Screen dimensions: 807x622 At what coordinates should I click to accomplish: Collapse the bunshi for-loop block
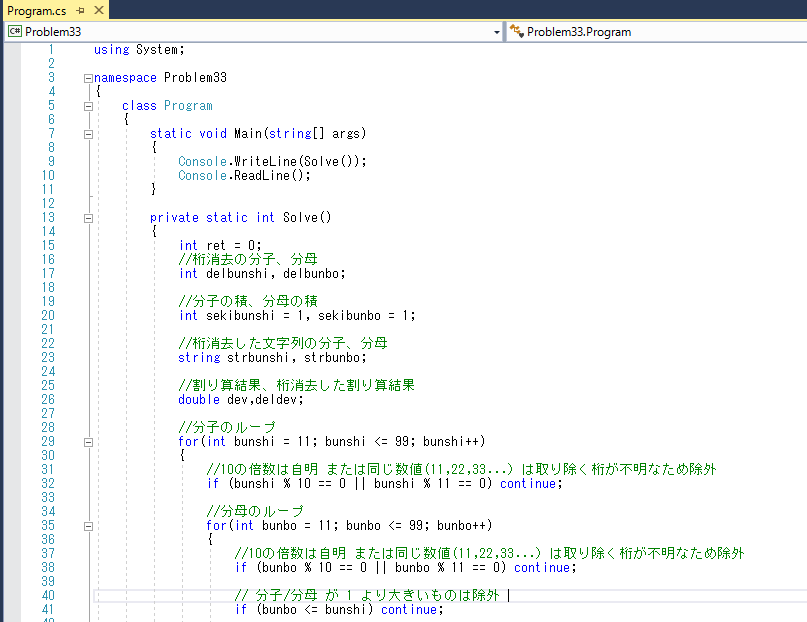88,442
